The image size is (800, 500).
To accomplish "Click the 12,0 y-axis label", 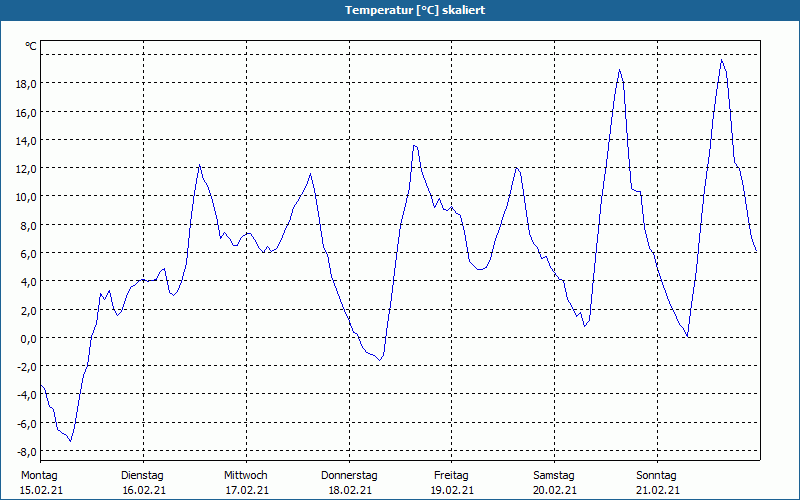I will (26, 169).
